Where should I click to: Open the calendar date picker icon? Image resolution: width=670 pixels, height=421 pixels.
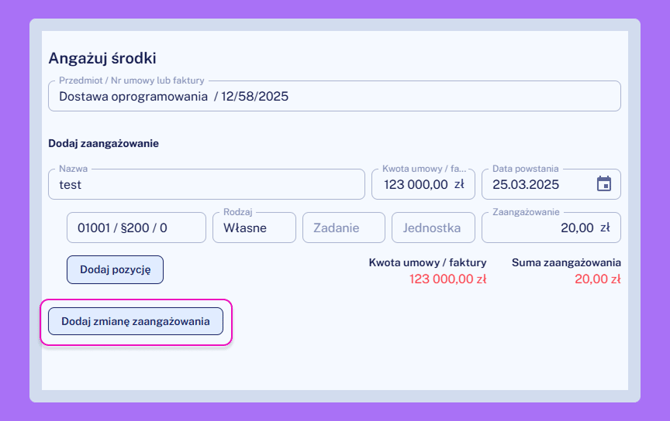pos(603,184)
